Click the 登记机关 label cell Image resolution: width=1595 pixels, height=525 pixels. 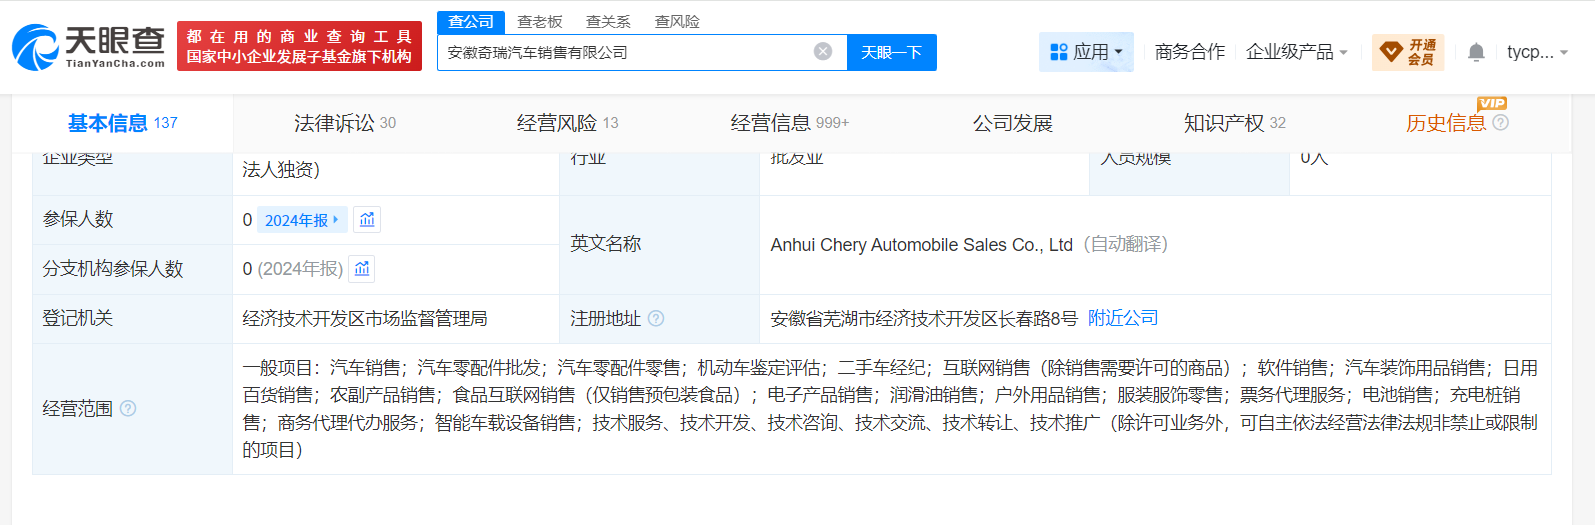pyautogui.click(x=132, y=319)
